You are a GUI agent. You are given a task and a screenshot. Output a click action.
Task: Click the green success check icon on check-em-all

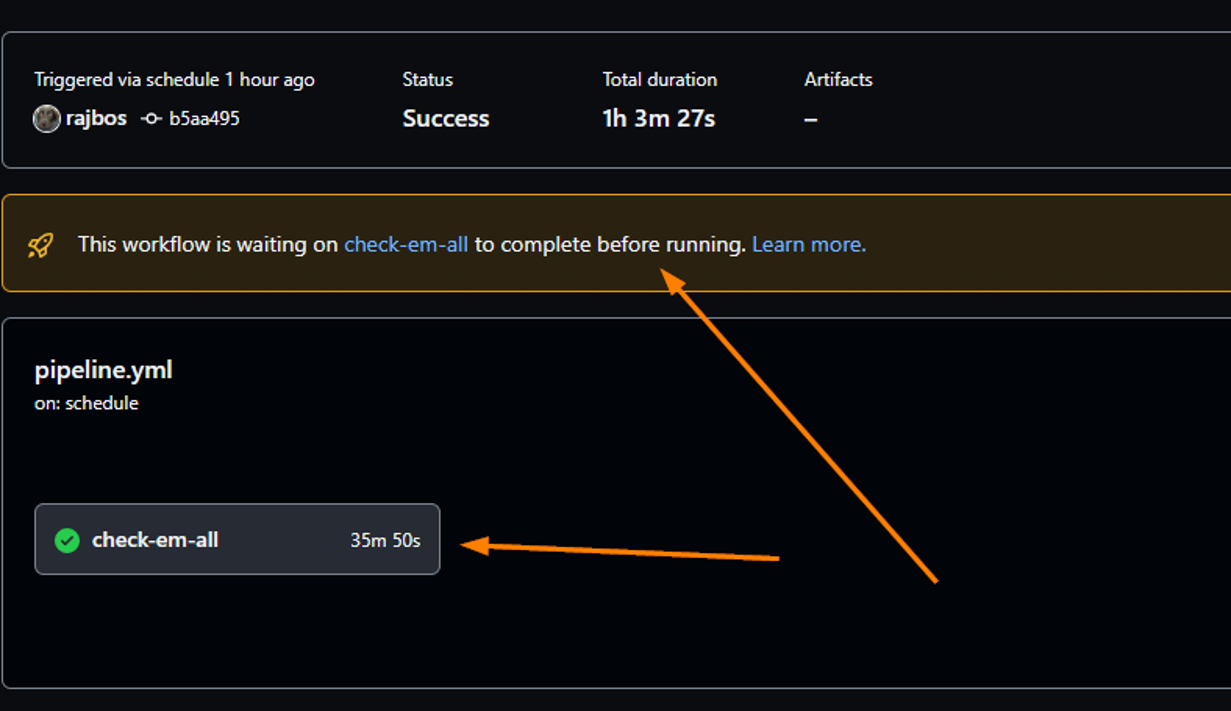(x=66, y=540)
